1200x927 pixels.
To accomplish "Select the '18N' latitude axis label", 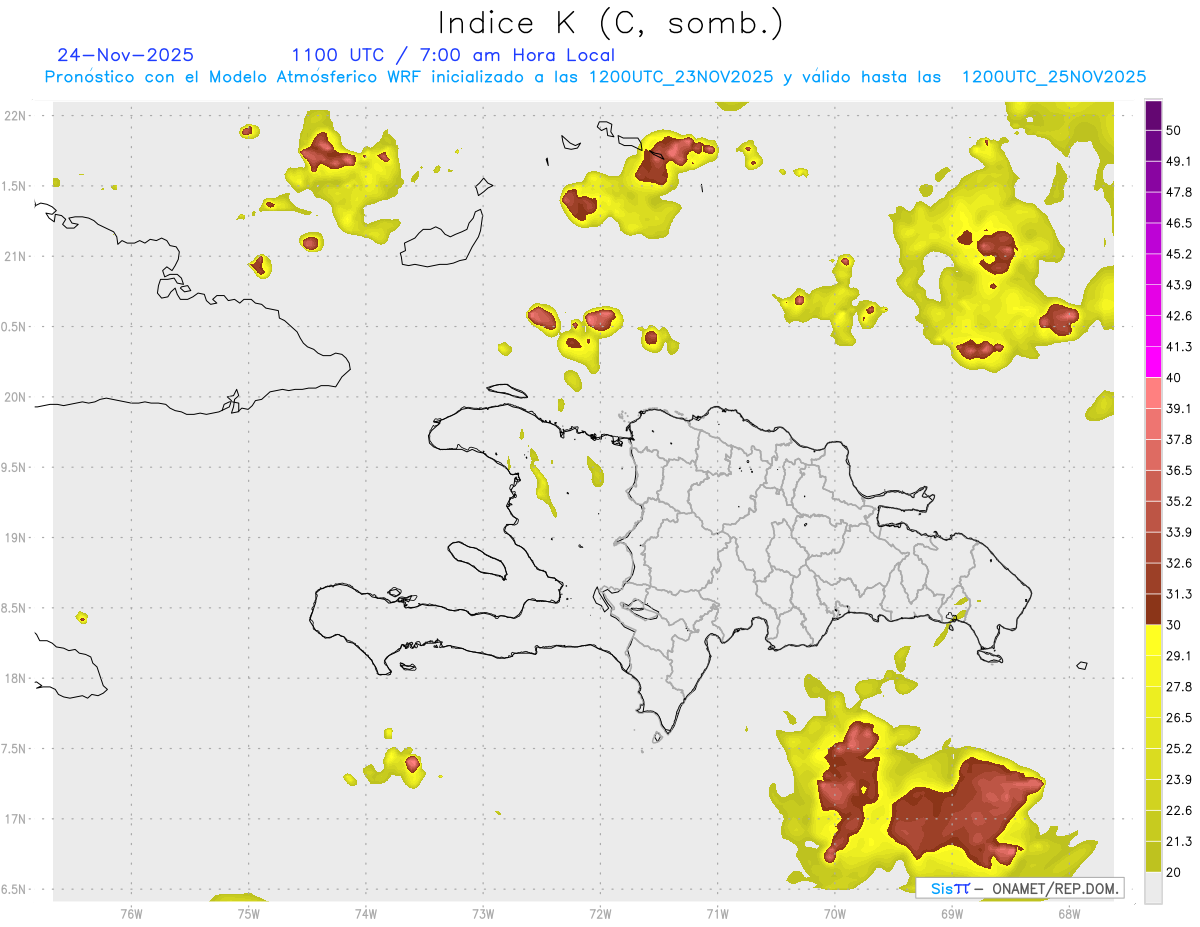I will 15,678.
